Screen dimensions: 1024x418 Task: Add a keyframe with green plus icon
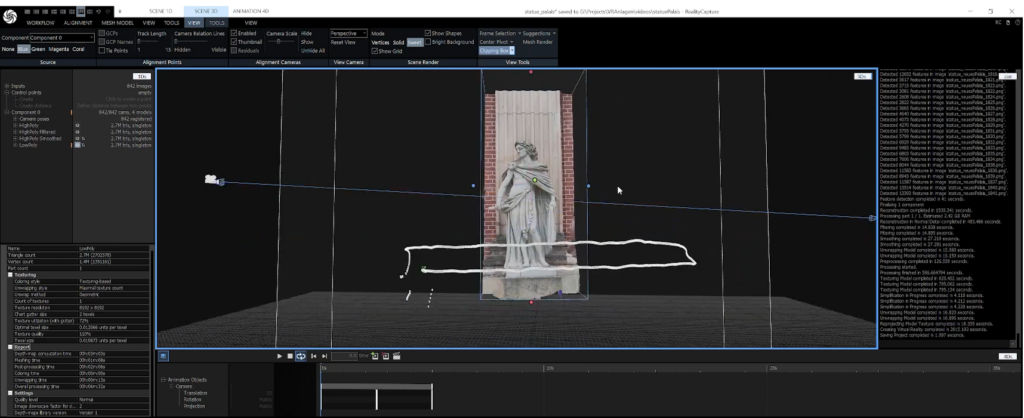pos(375,356)
